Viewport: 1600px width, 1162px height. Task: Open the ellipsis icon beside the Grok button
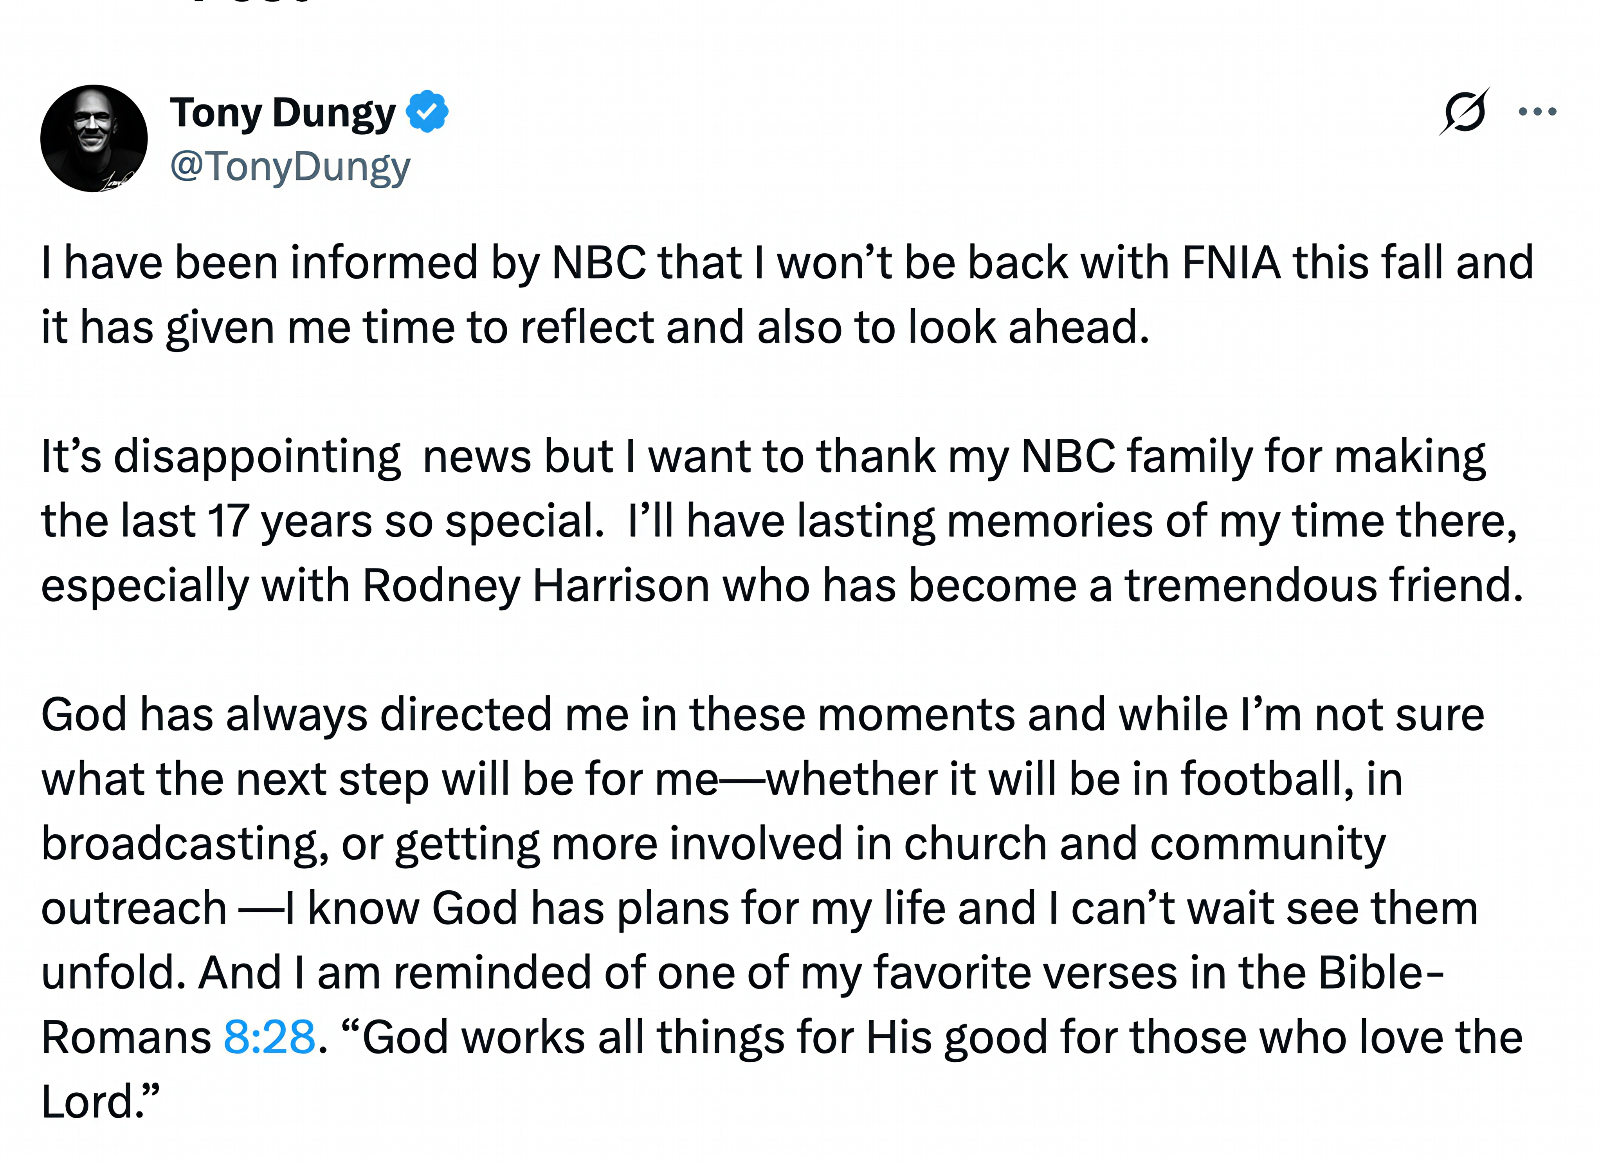1537,113
